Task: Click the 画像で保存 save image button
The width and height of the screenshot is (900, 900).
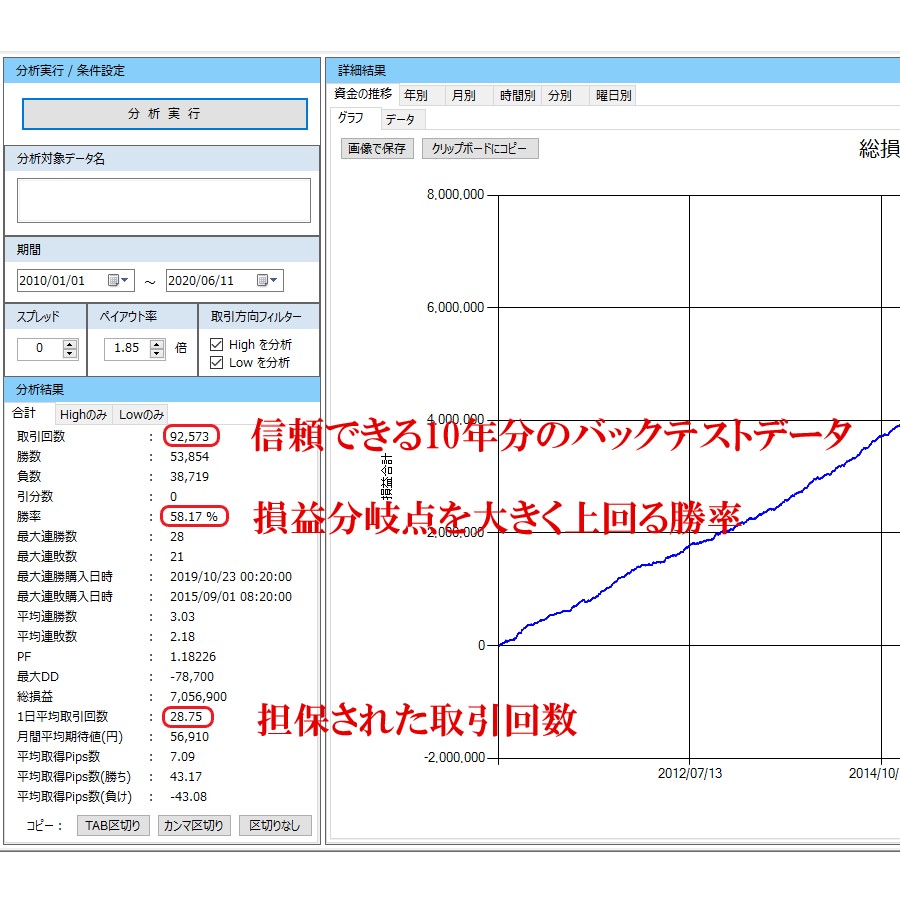Action: click(x=376, y=148)
